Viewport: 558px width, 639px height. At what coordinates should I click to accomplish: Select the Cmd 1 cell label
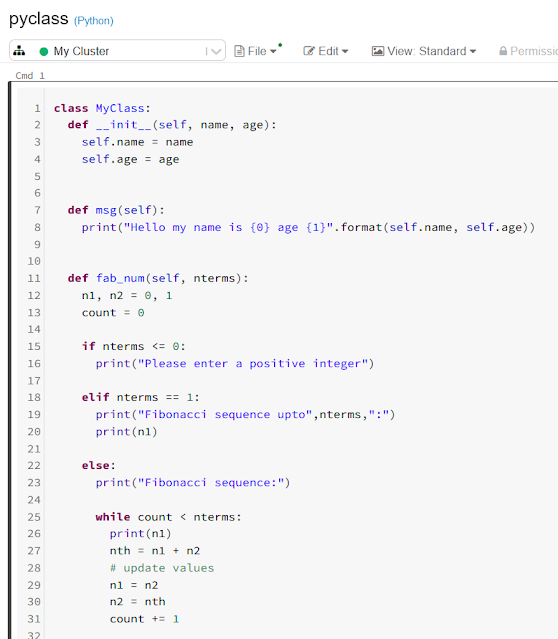pos(30,75)
